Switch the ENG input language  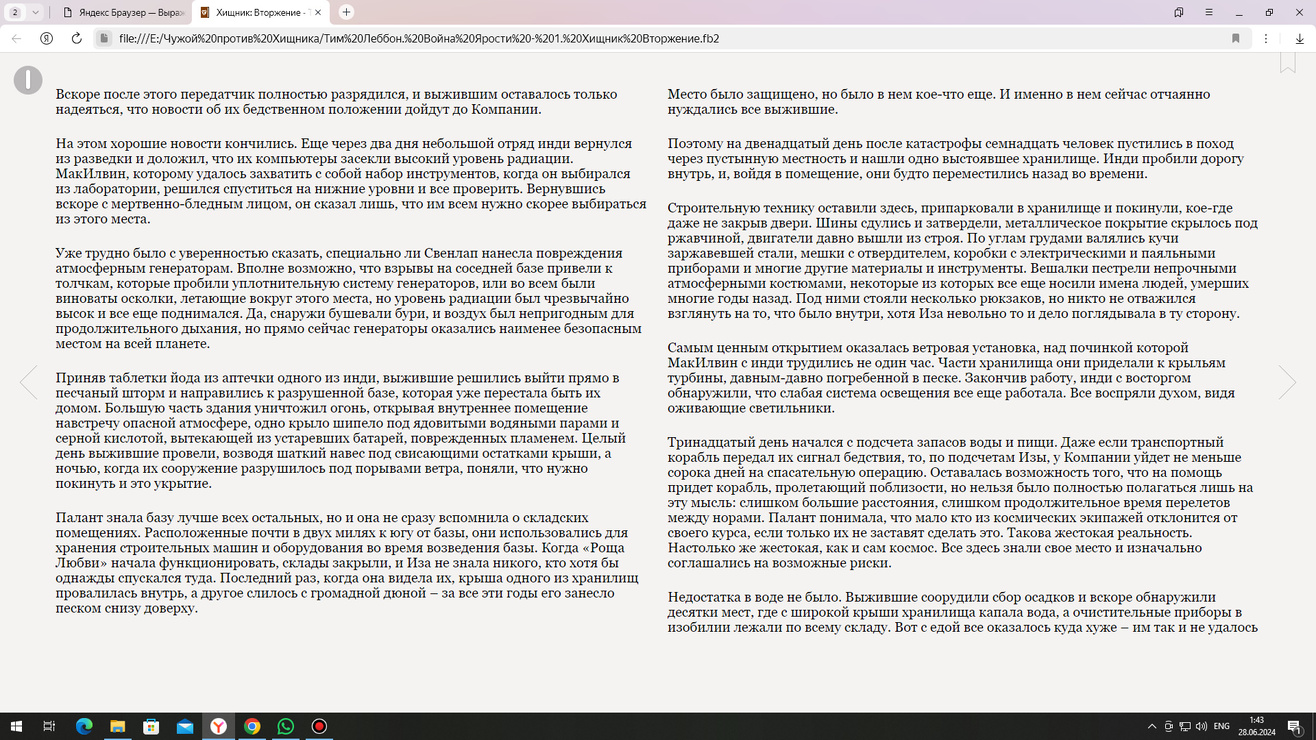1221,727
